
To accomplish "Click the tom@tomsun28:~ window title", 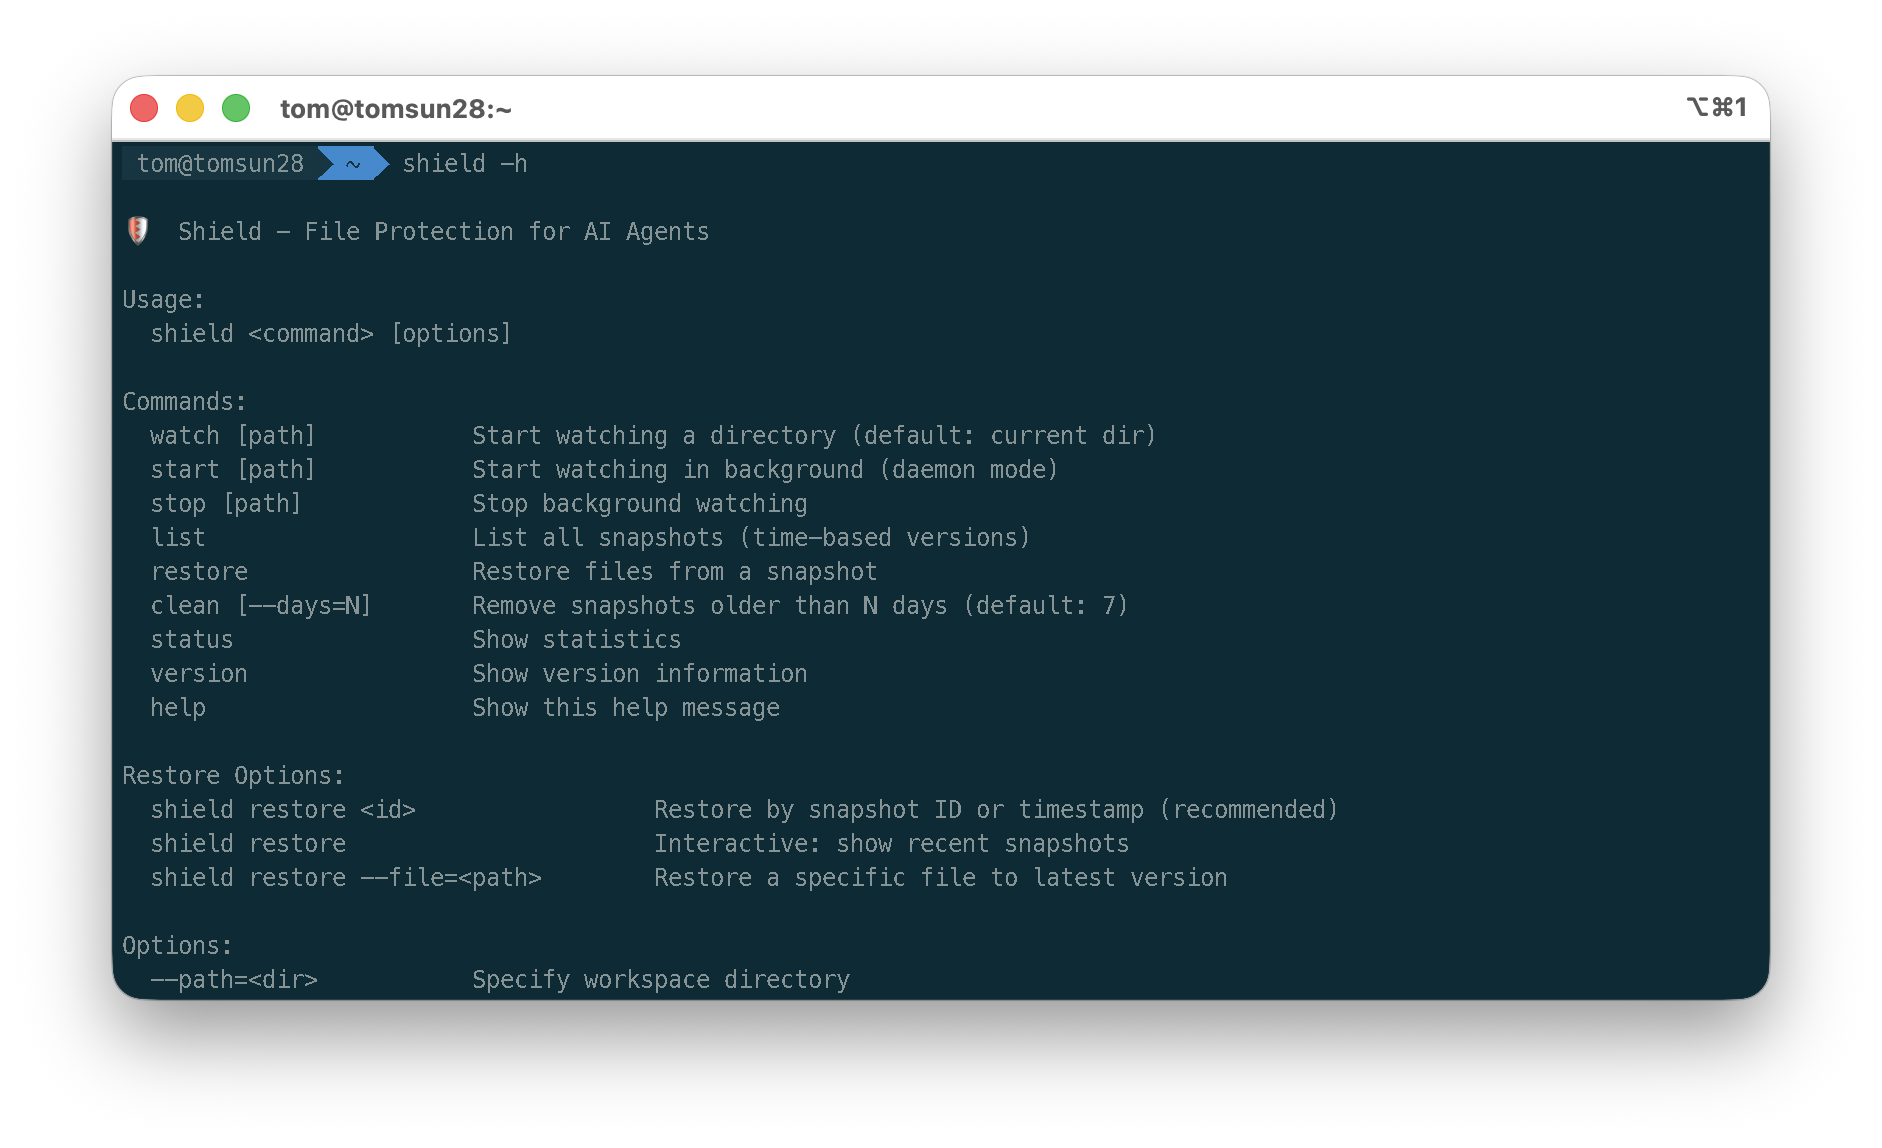I will [396, 109].
